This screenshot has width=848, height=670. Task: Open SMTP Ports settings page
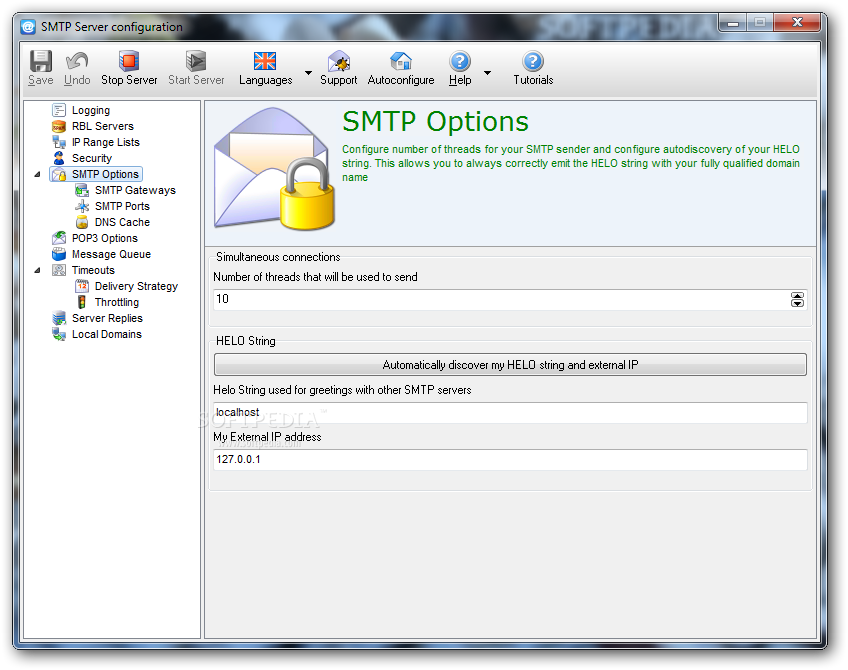122,206
